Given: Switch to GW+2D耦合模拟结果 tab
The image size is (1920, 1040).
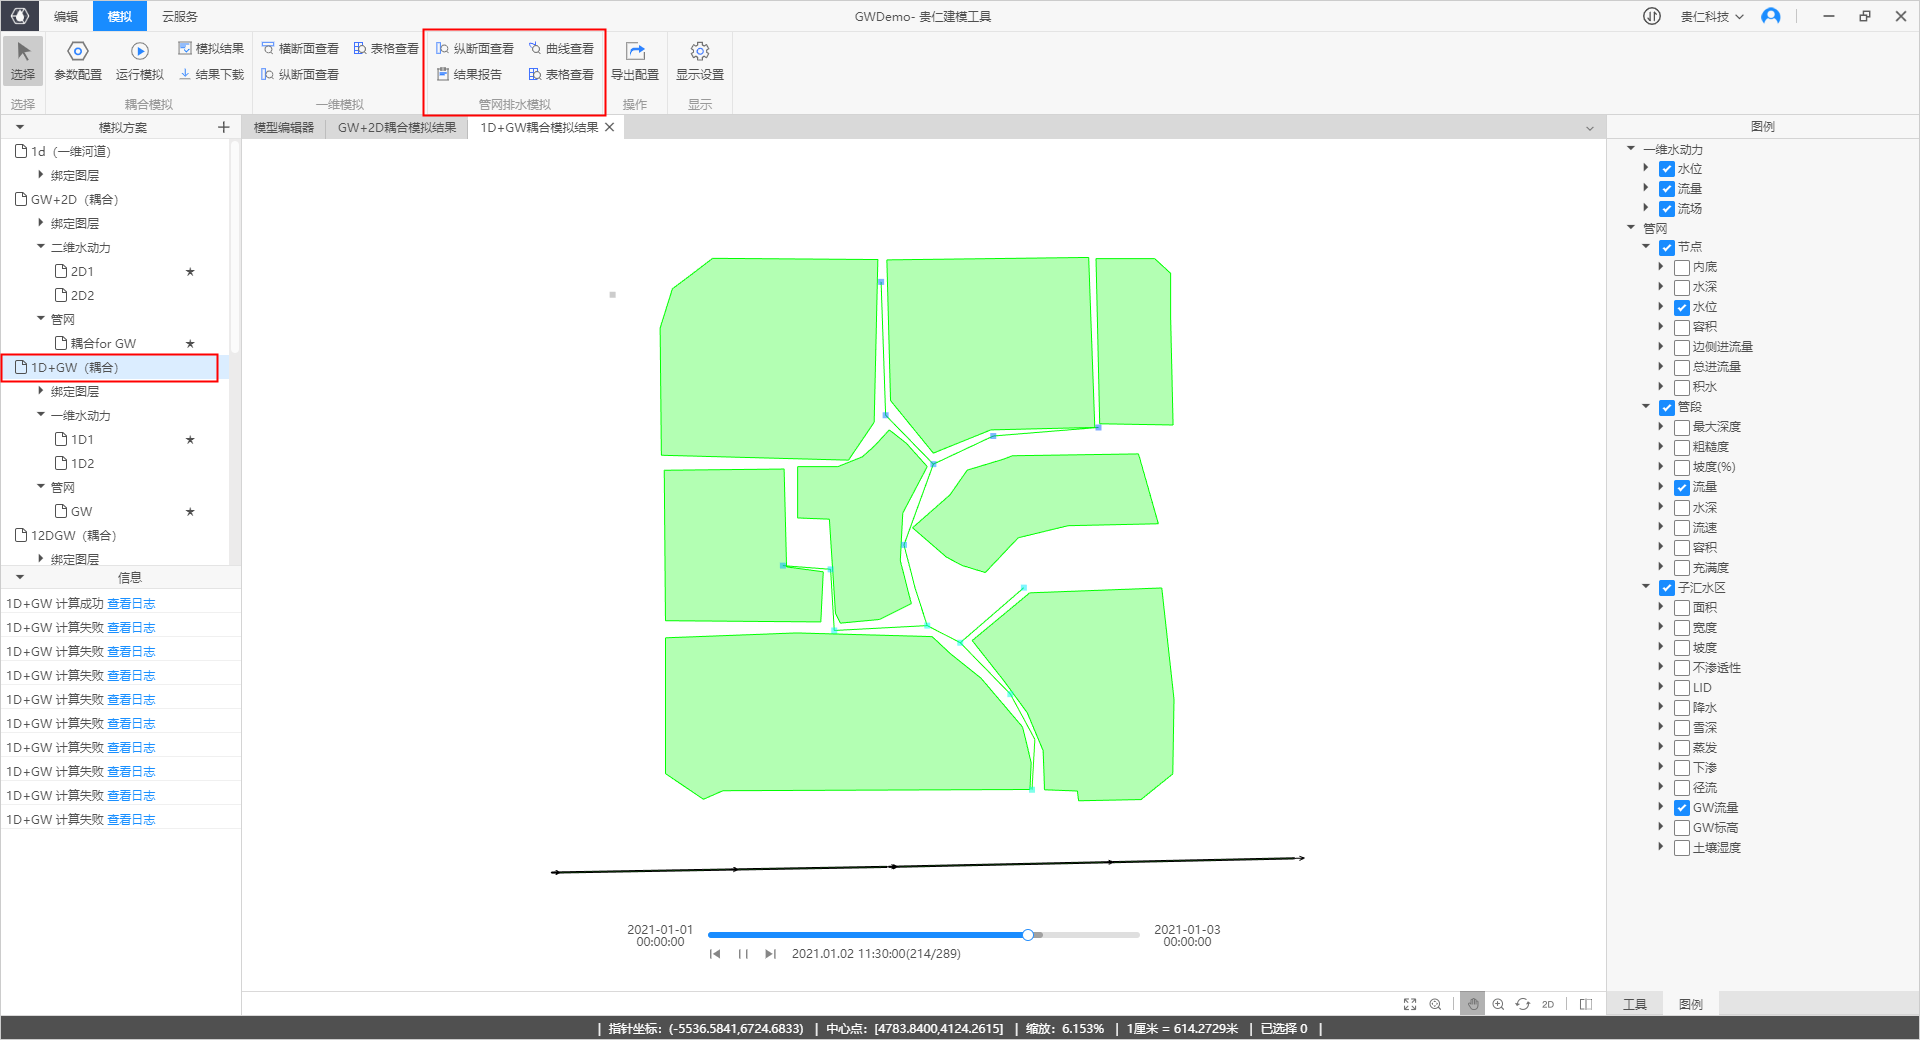Looking at the screenshot, I should coord(397,127).
